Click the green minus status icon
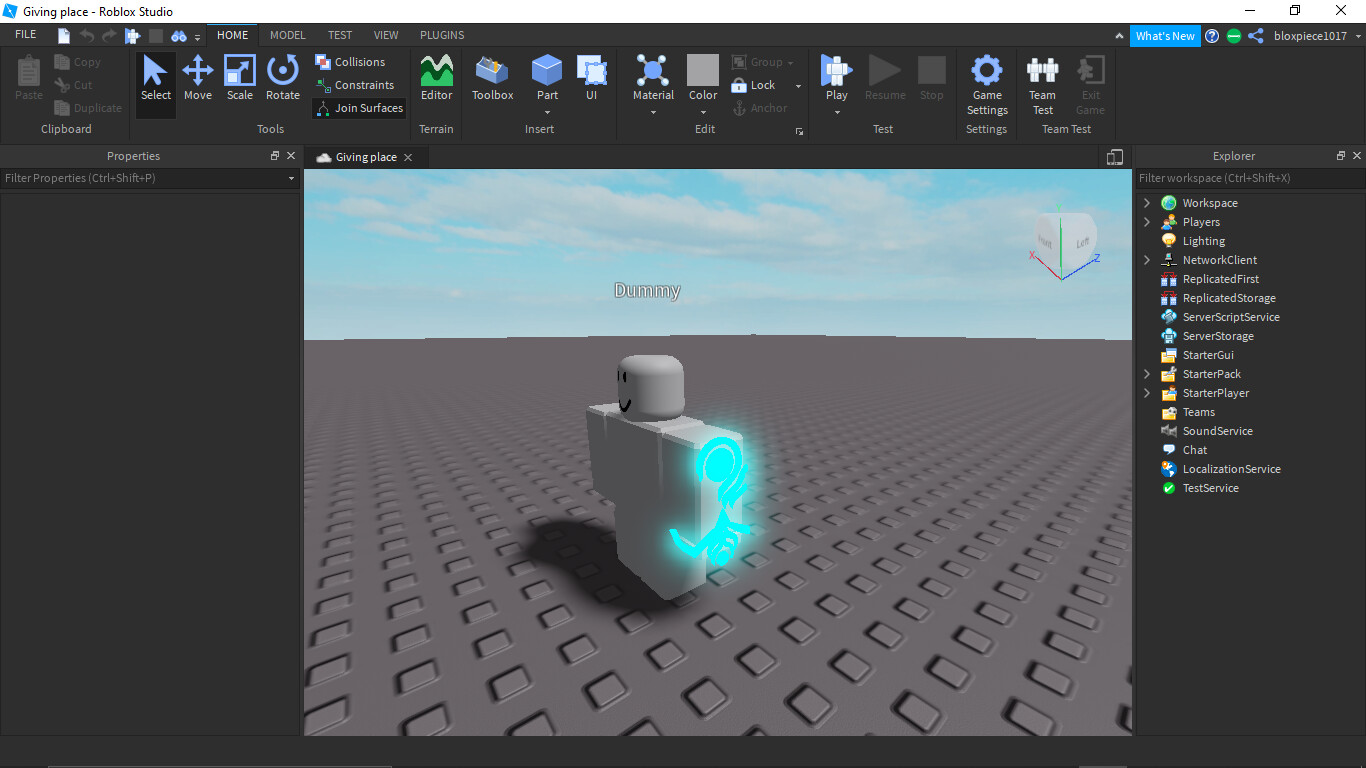This screenshot has width=1366, height=768. [1234, 36]
